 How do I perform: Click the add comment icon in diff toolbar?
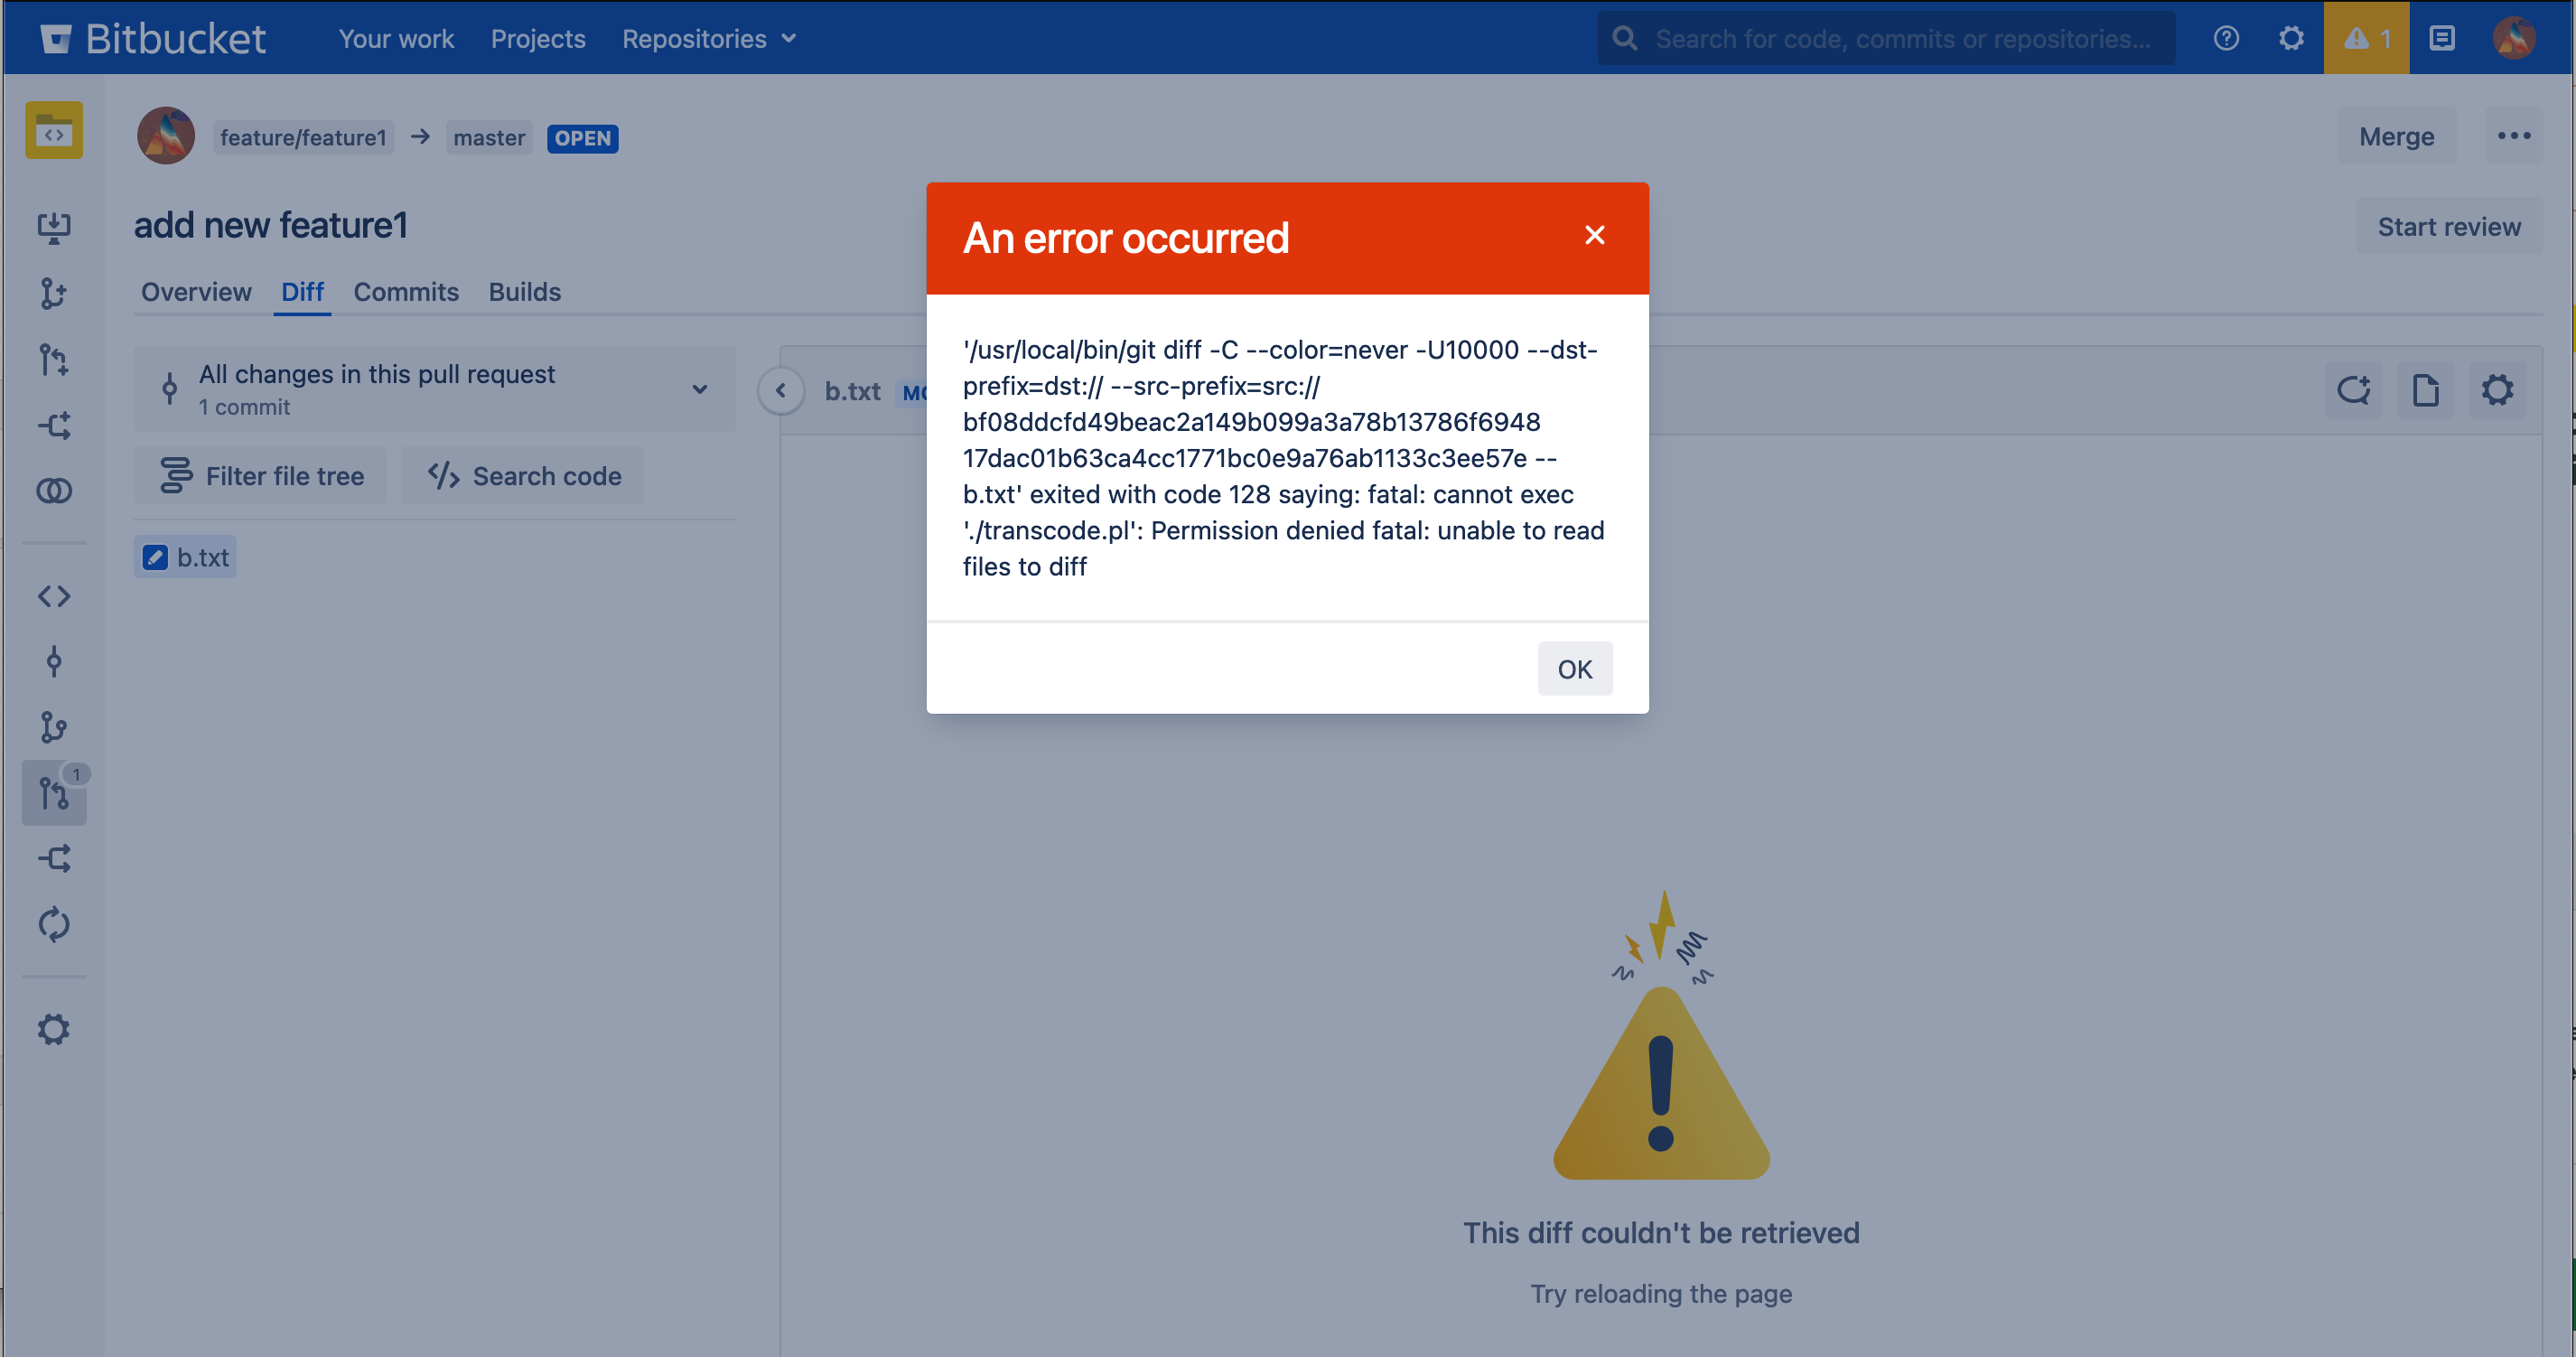pos(2353,390)
